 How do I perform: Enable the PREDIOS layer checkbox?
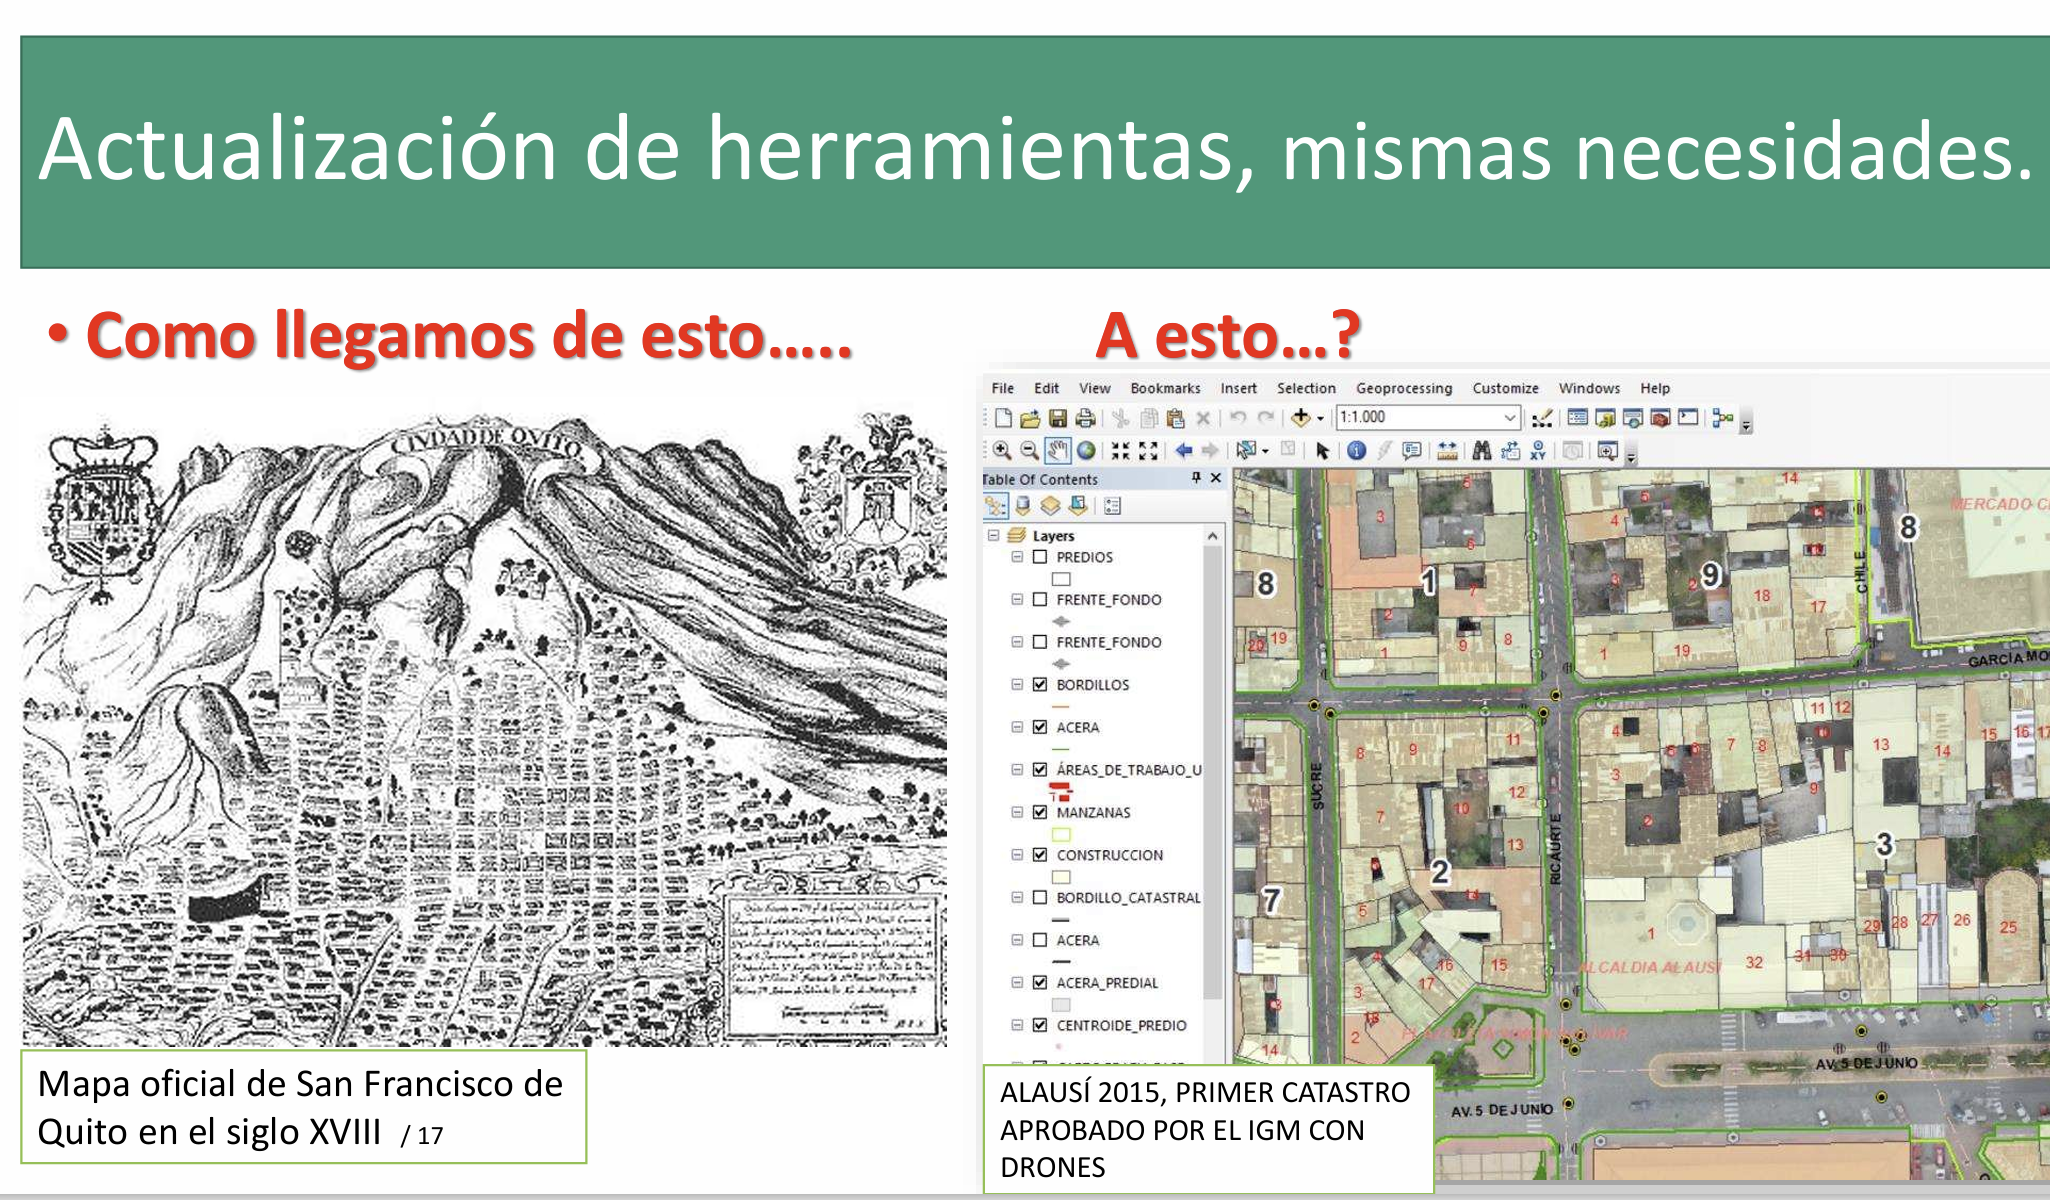click(x=1040, y=557)
